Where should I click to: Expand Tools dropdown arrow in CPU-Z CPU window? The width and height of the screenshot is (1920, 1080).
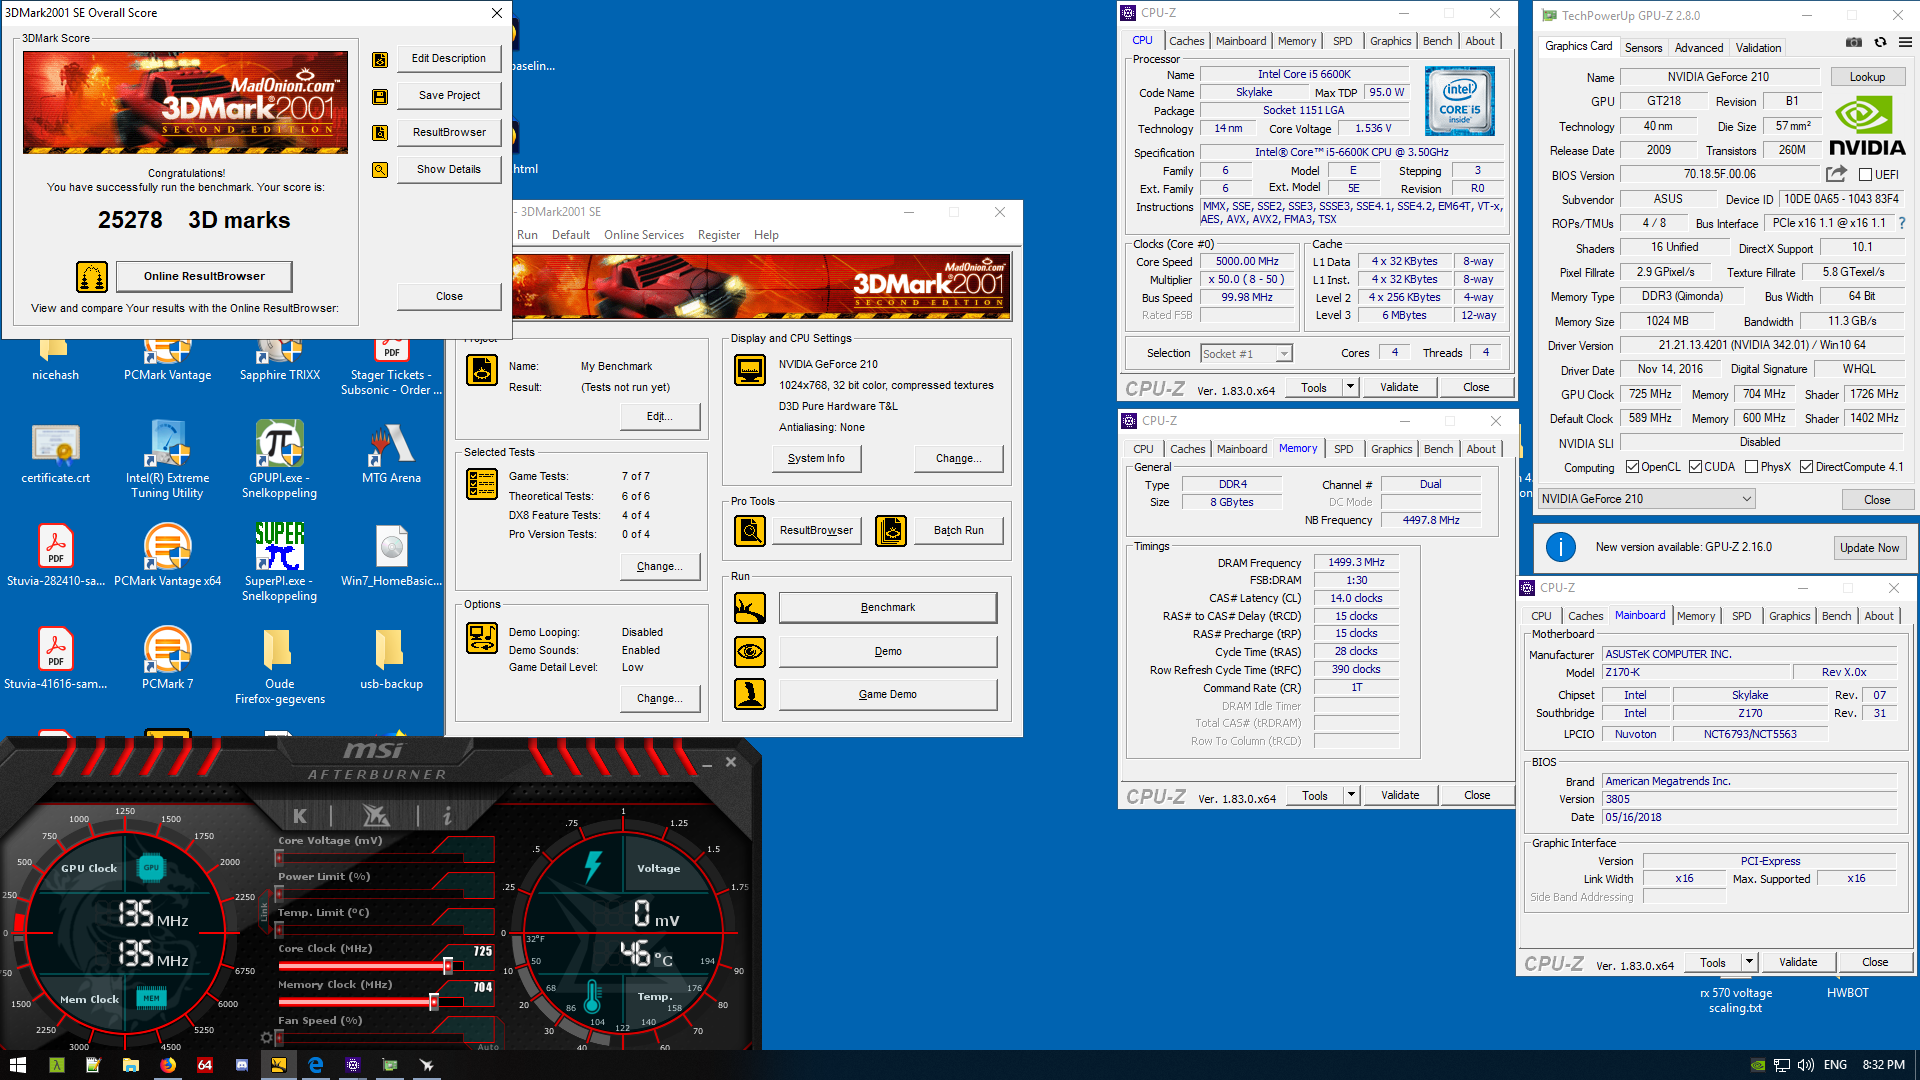coord(1350,387)
